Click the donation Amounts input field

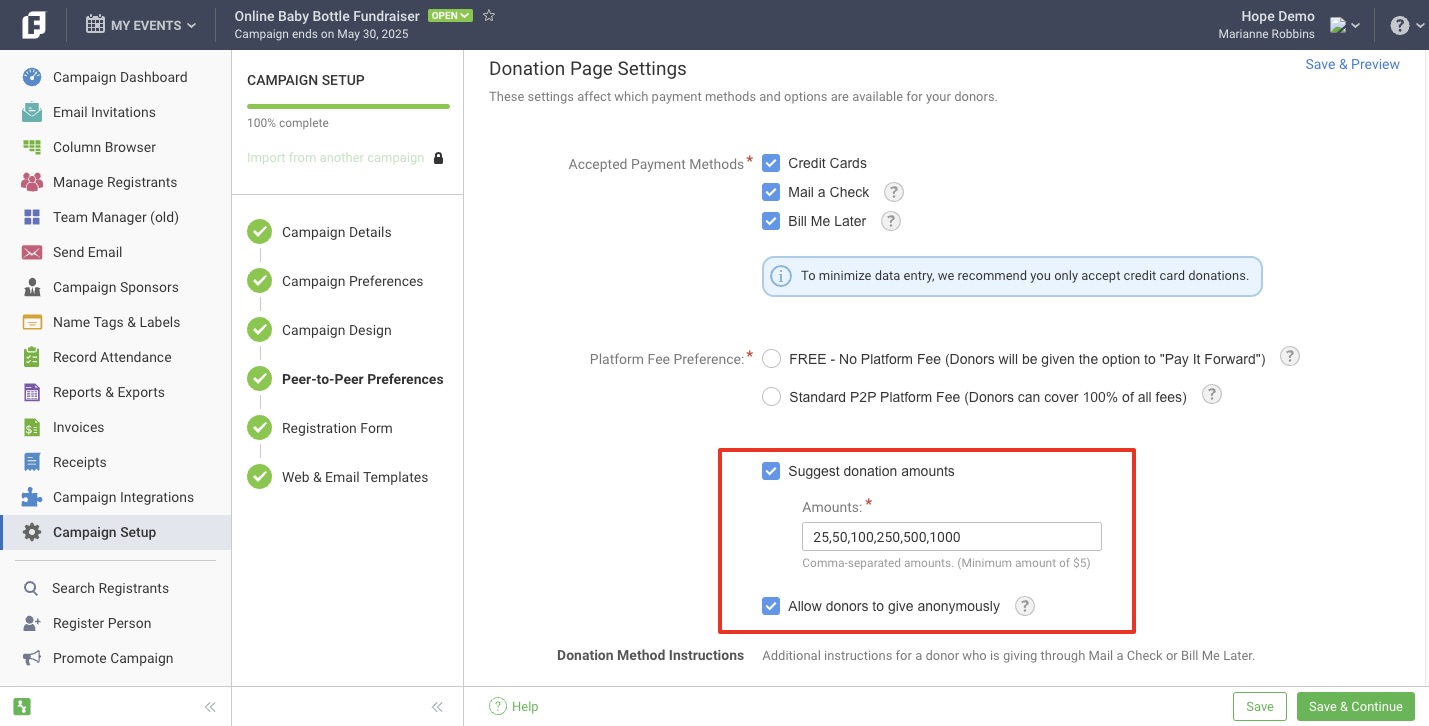[951, 537]
